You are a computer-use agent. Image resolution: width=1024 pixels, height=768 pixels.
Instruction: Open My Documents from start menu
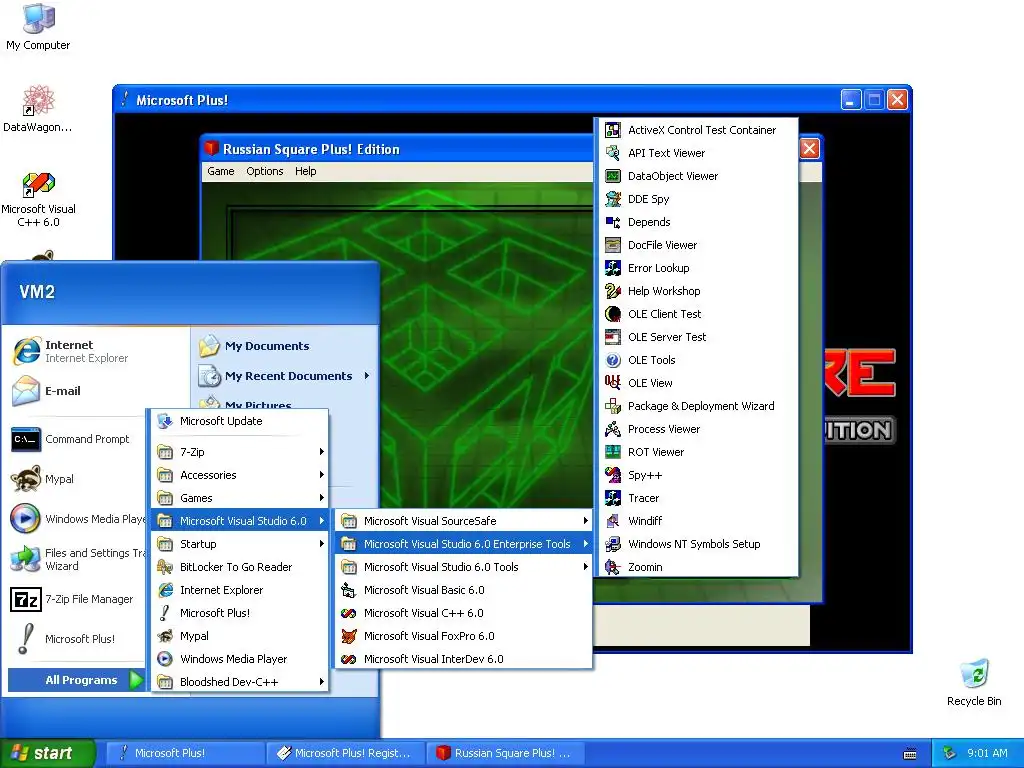(285, 345)
